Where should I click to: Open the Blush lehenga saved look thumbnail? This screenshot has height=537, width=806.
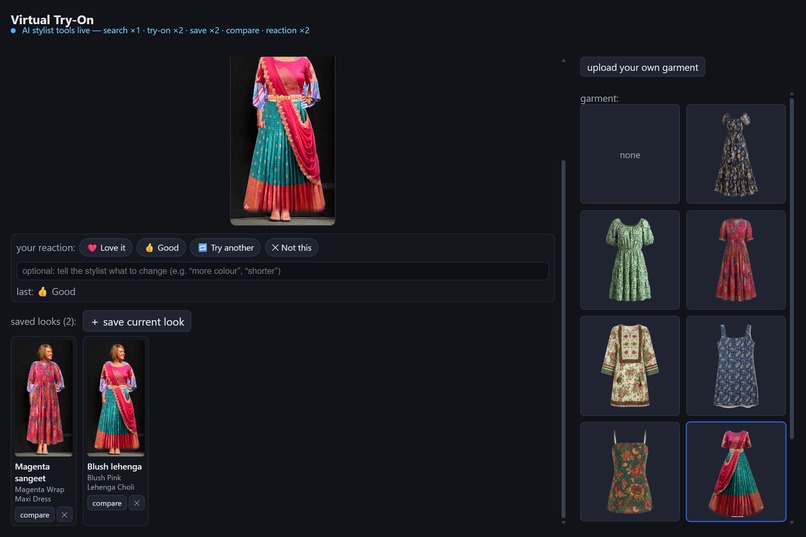tap(116, 398)
